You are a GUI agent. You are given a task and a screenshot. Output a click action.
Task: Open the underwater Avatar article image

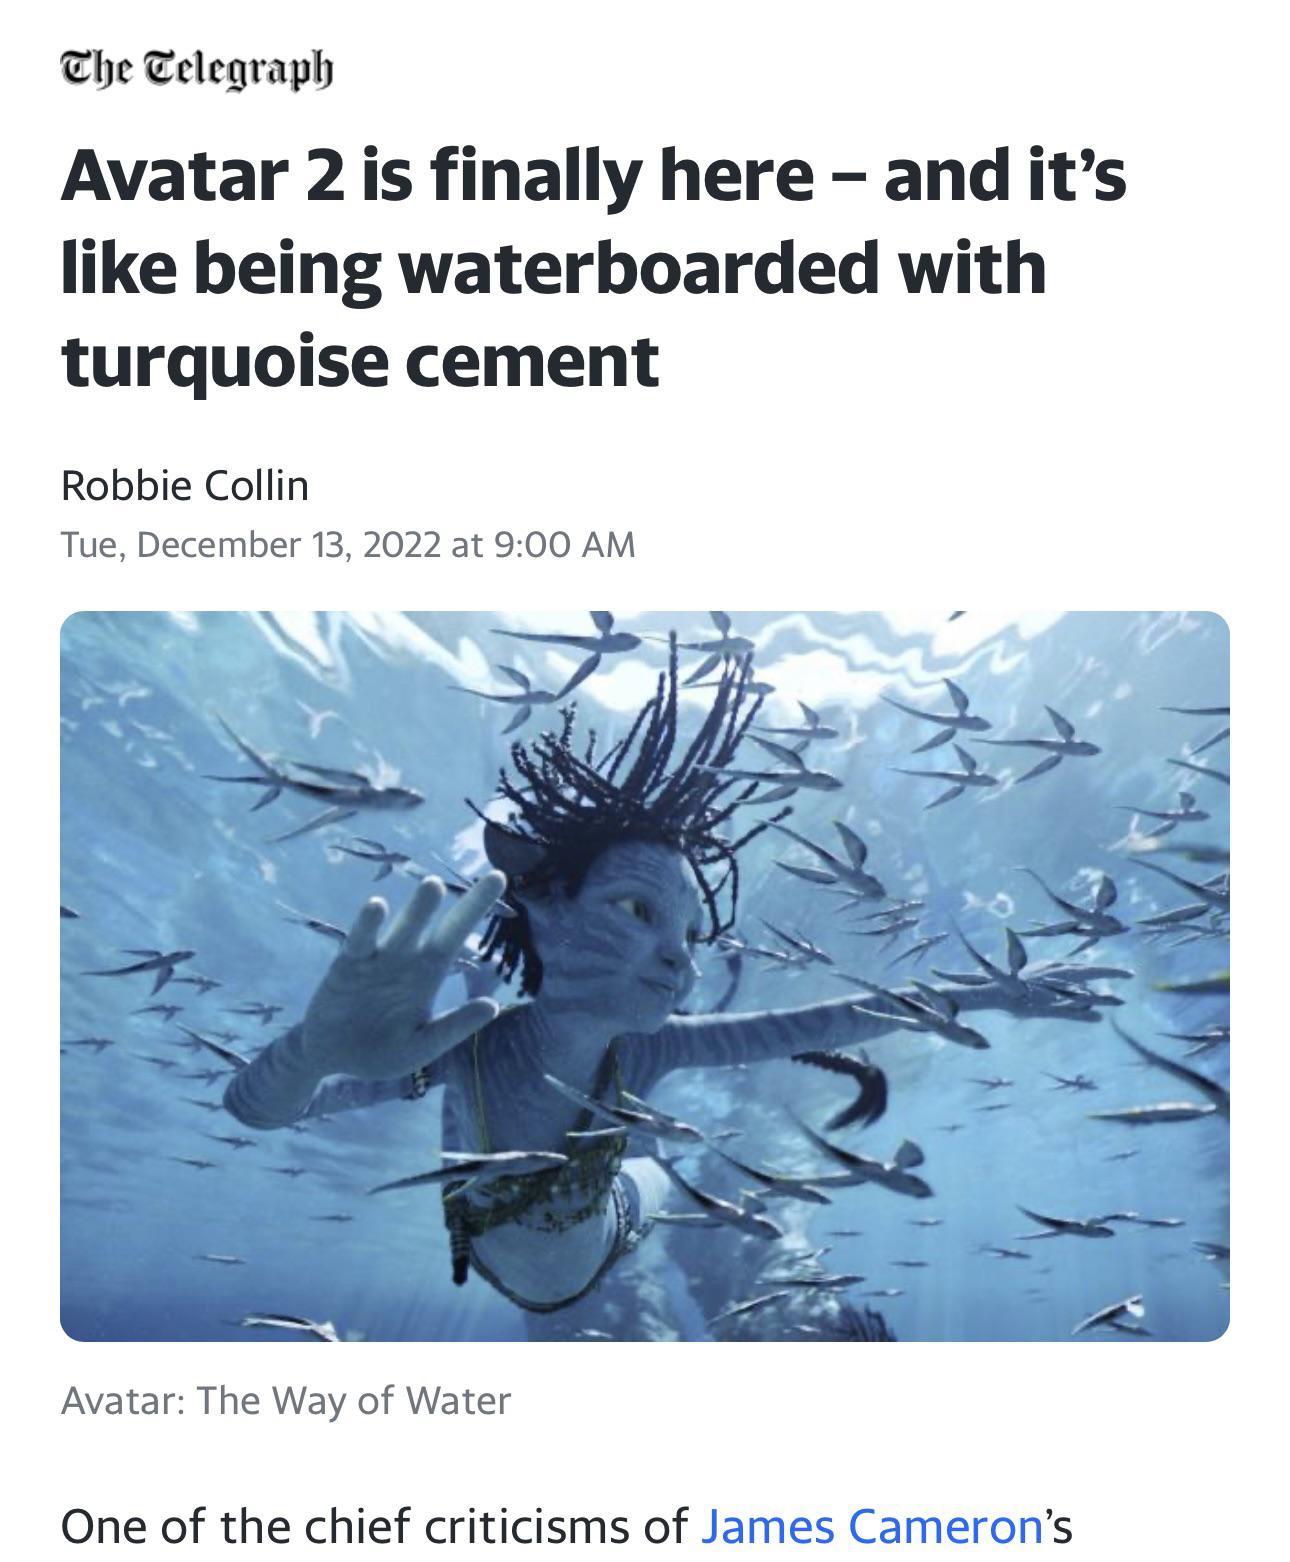644,976
